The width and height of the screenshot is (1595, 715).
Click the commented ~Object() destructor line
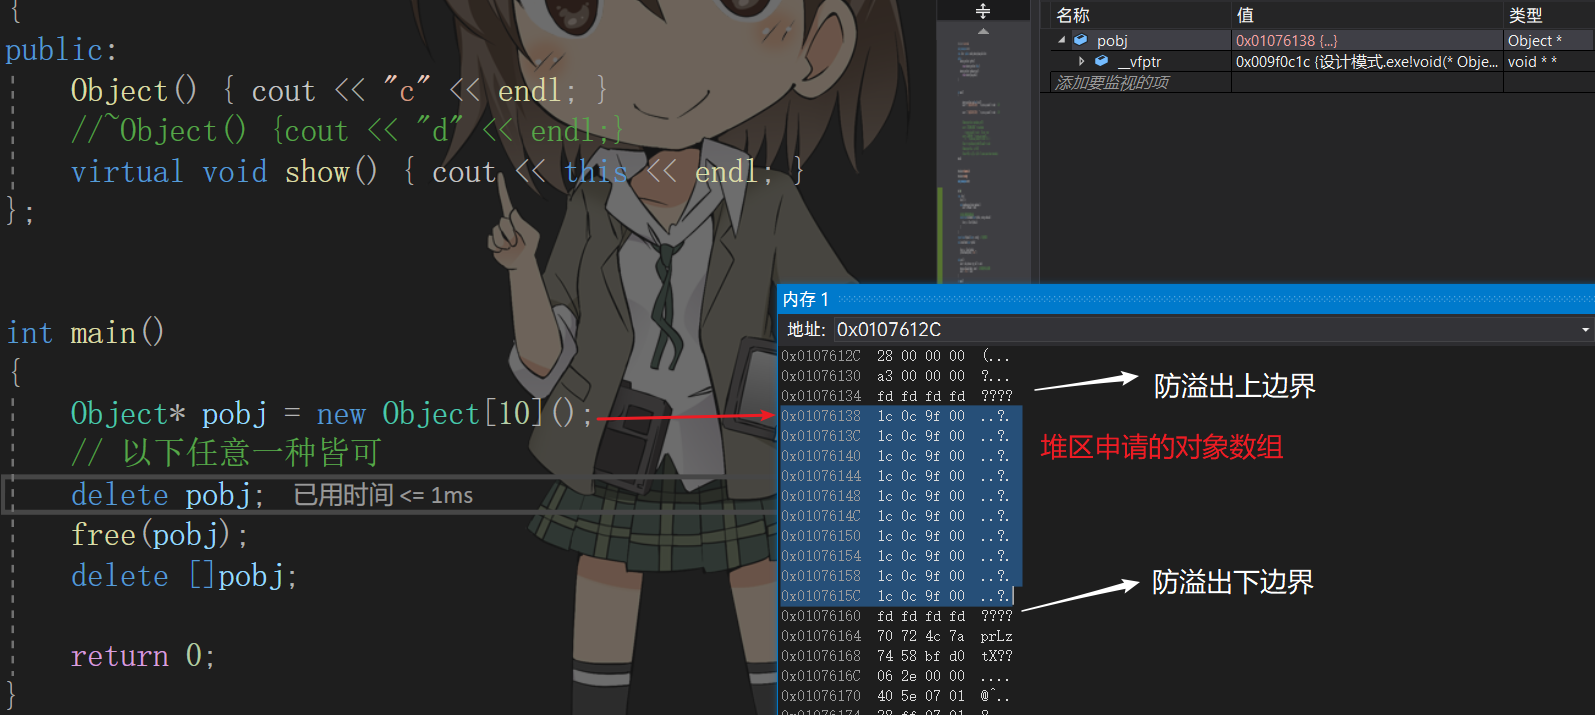coord(347,131)
